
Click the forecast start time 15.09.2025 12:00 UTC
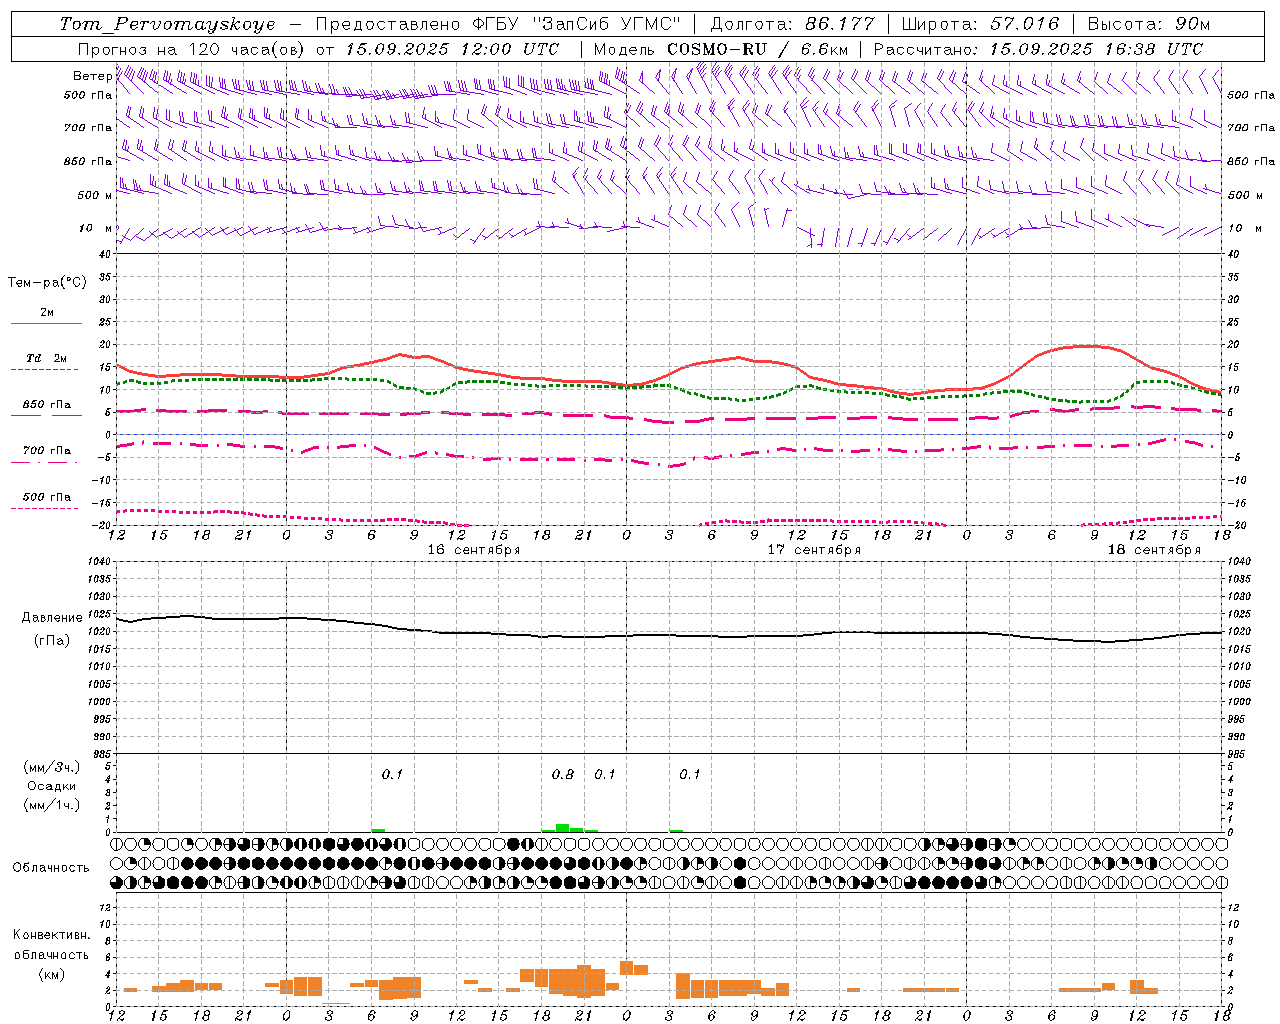pyautogui.click(x=452, y=49)
